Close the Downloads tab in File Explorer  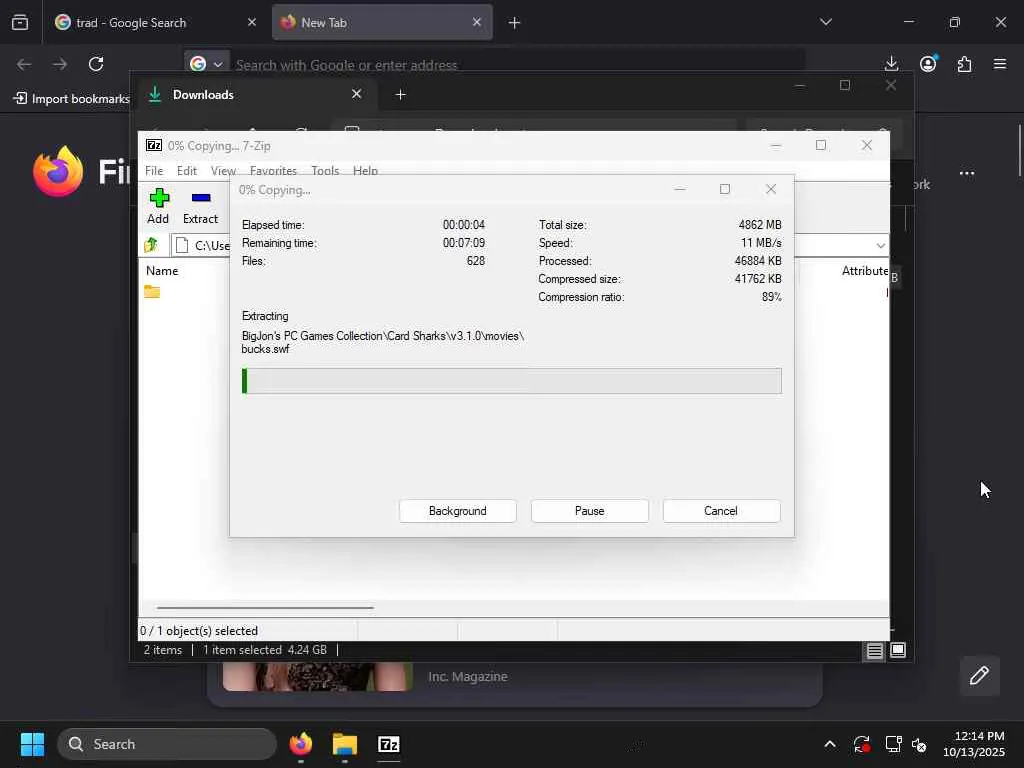(357, 94)
